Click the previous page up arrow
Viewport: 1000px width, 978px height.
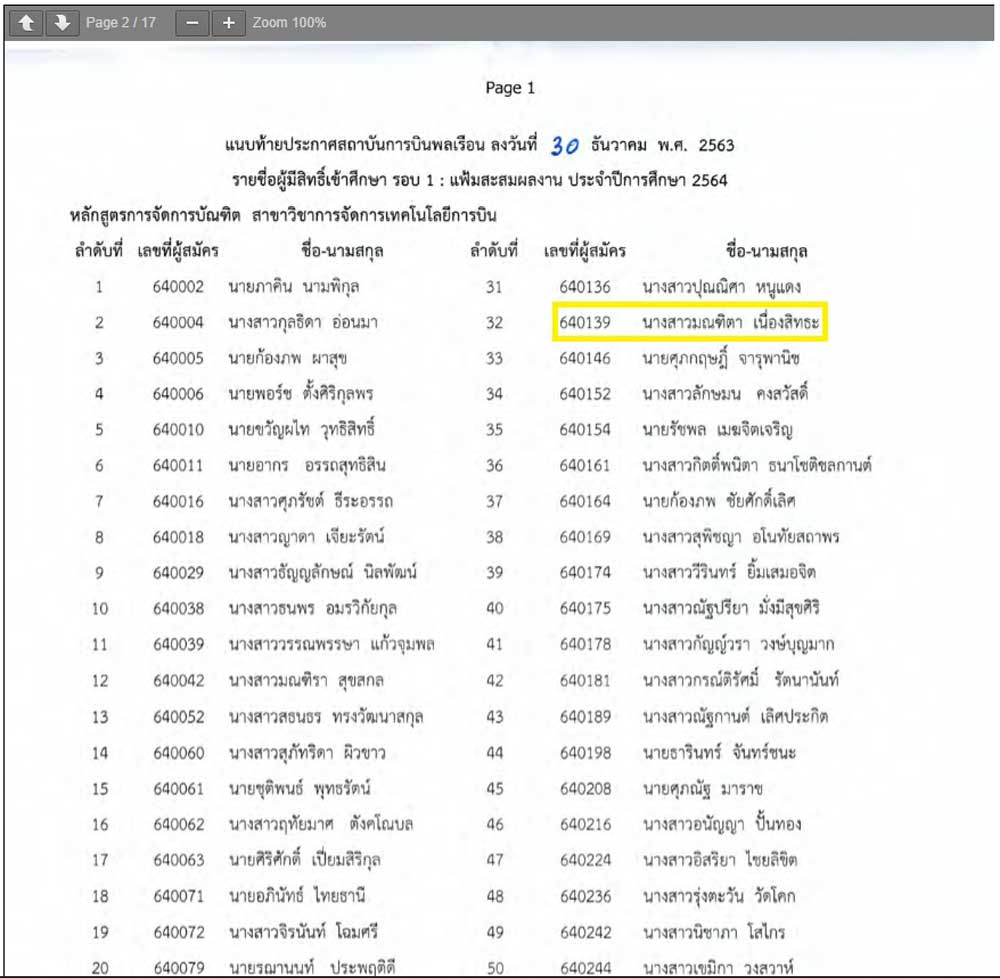(26, 22)
